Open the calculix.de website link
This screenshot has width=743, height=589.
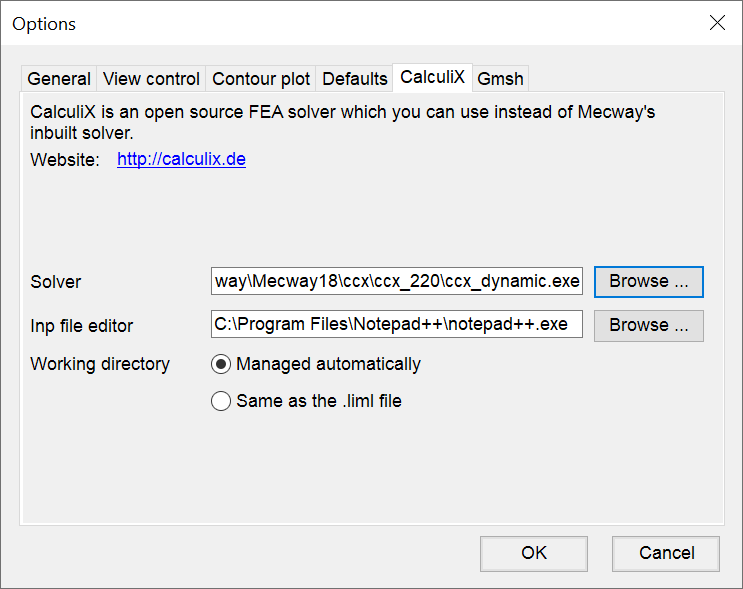(181, 159)
